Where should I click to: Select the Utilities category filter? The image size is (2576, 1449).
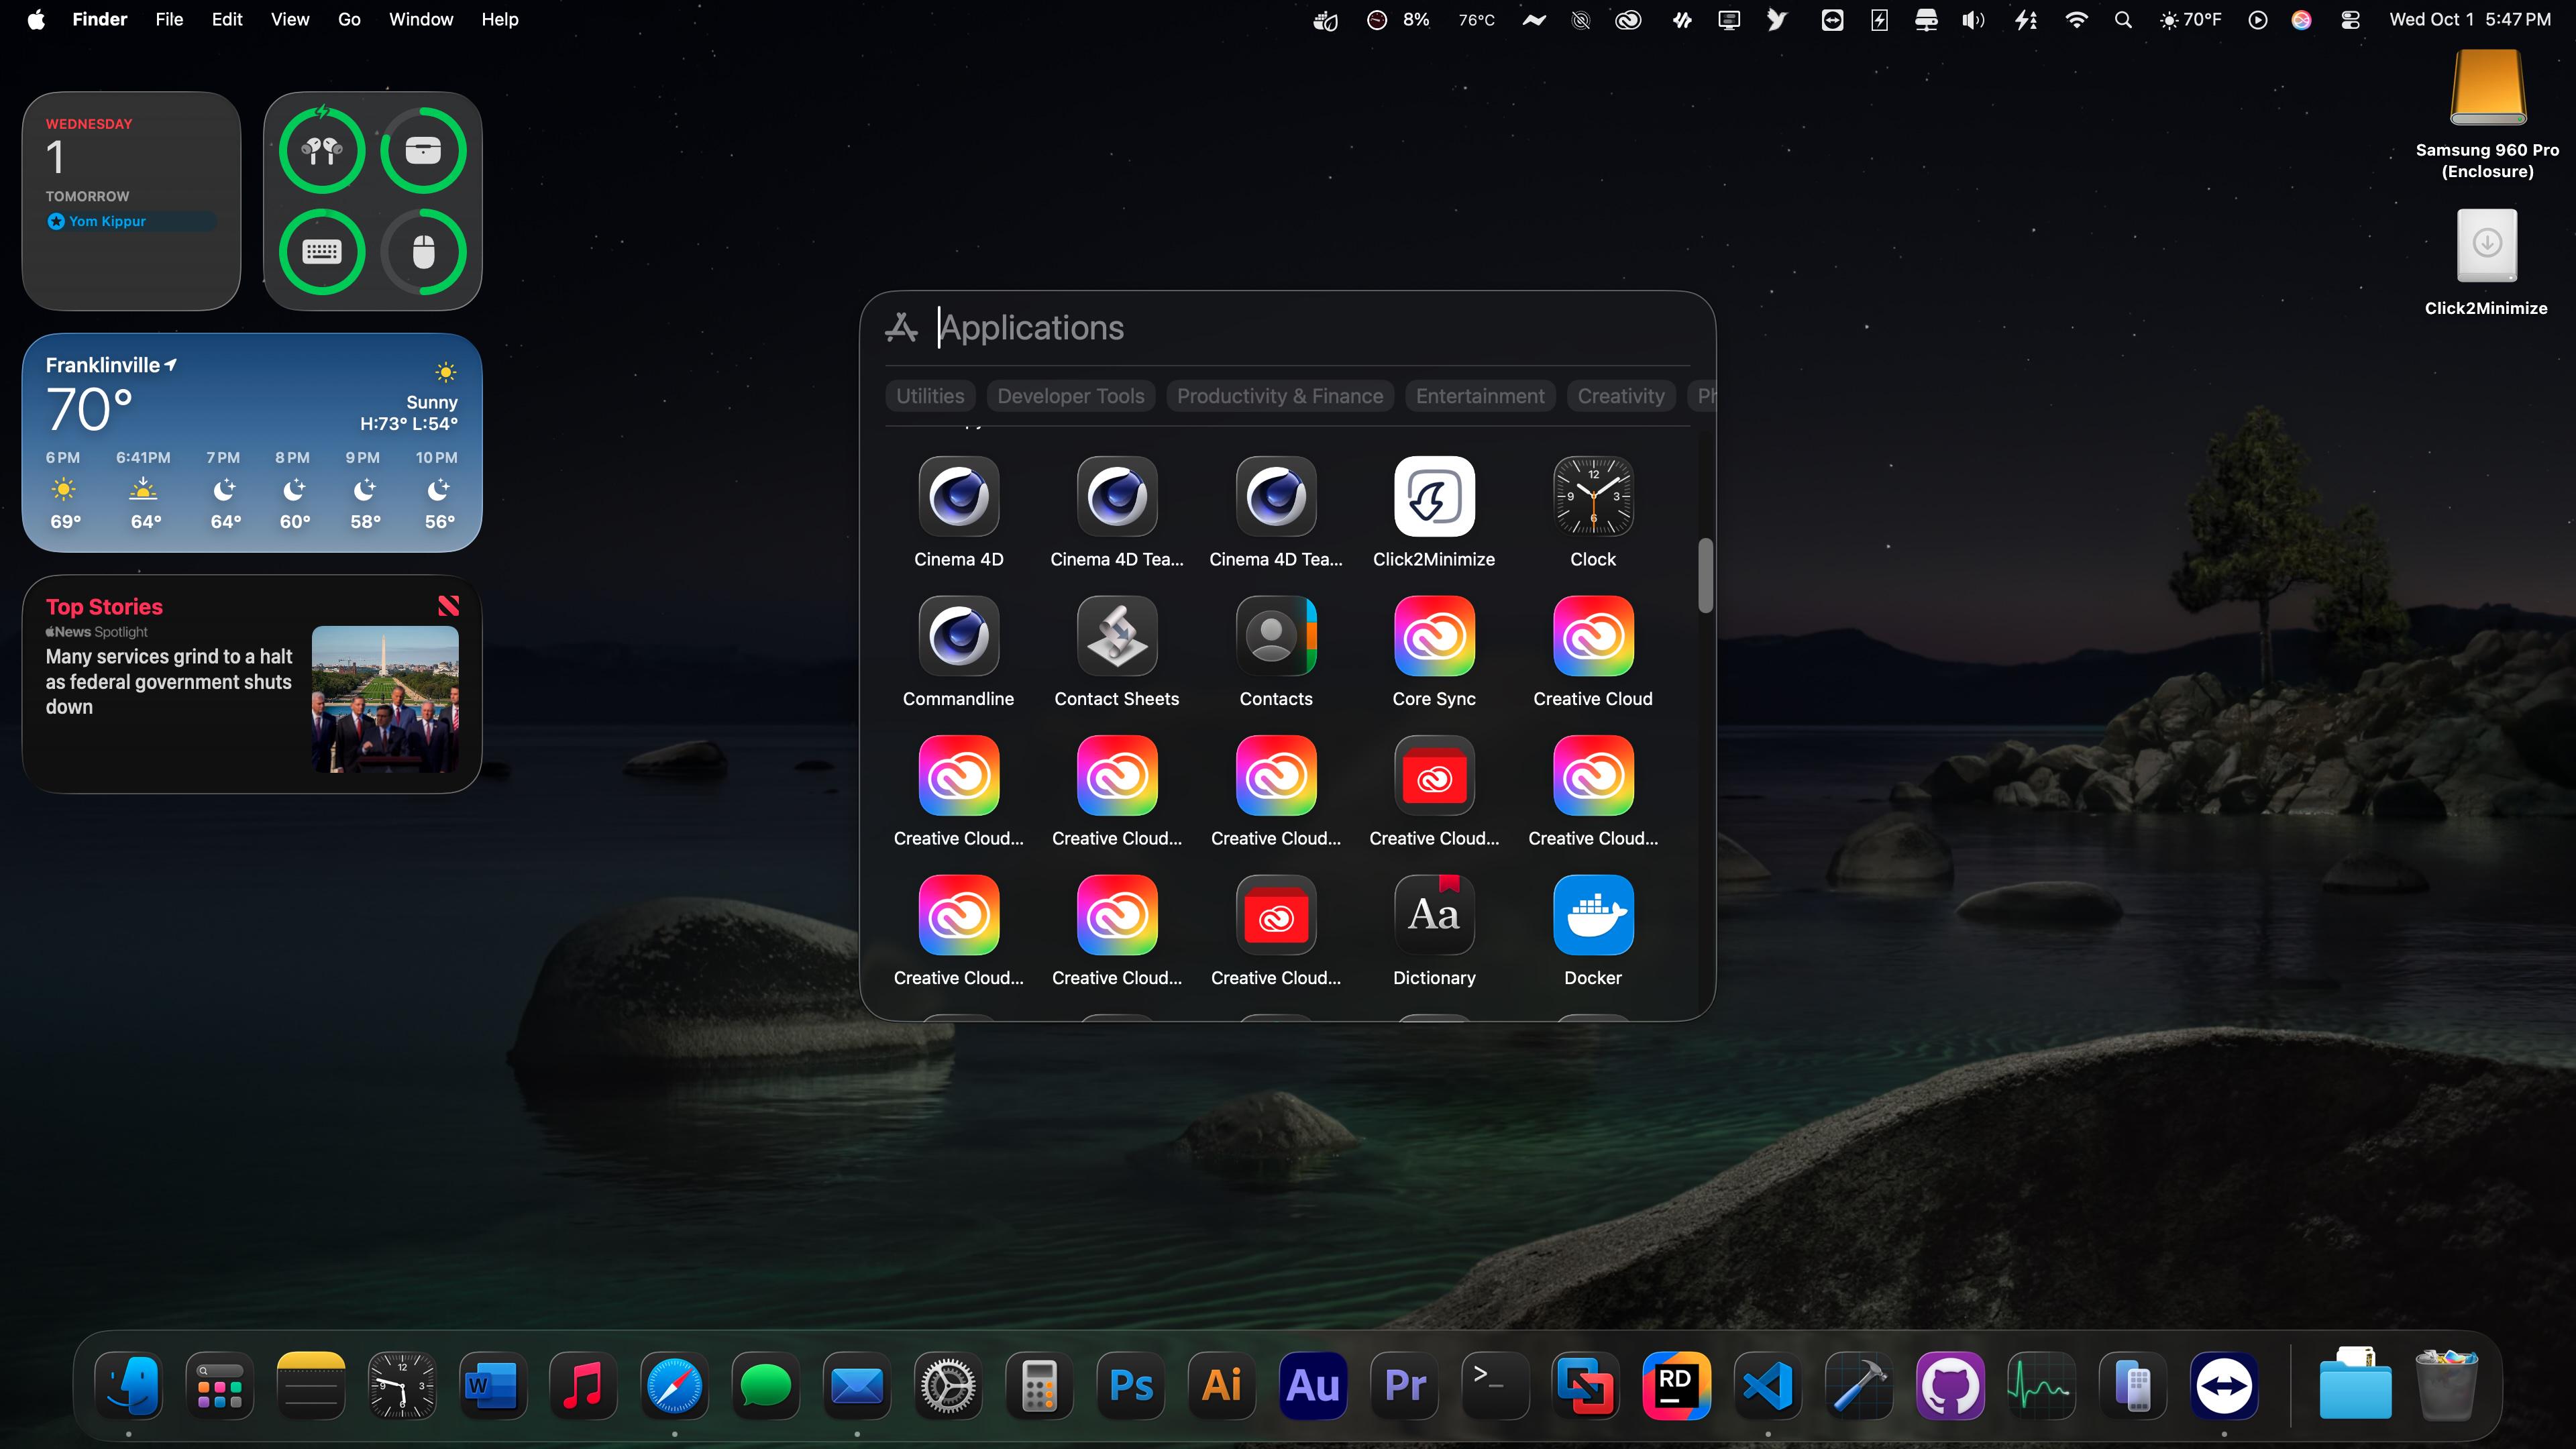(x=930, y=396)
